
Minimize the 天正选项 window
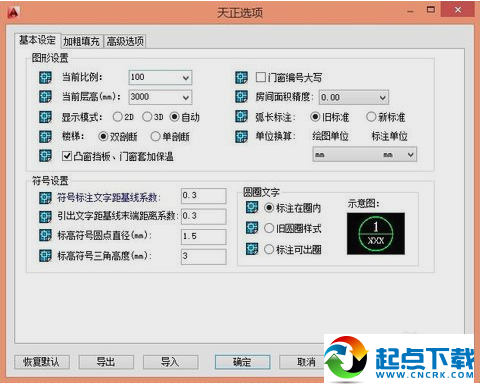[411, 12]
